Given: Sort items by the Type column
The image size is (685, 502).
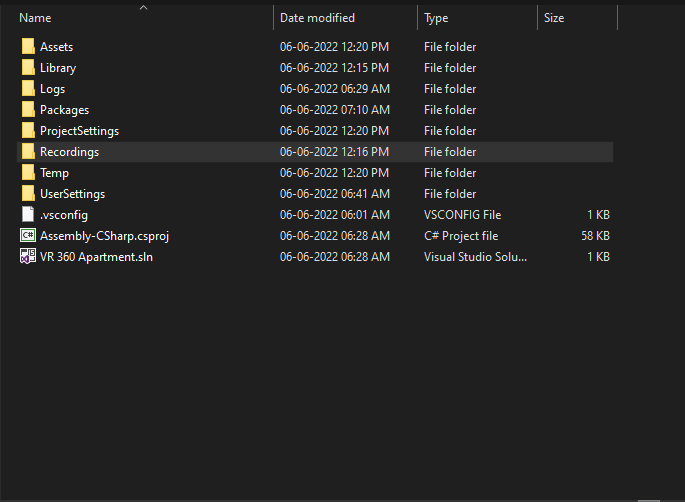Looking at the screenshot, I should click(436, 18).
